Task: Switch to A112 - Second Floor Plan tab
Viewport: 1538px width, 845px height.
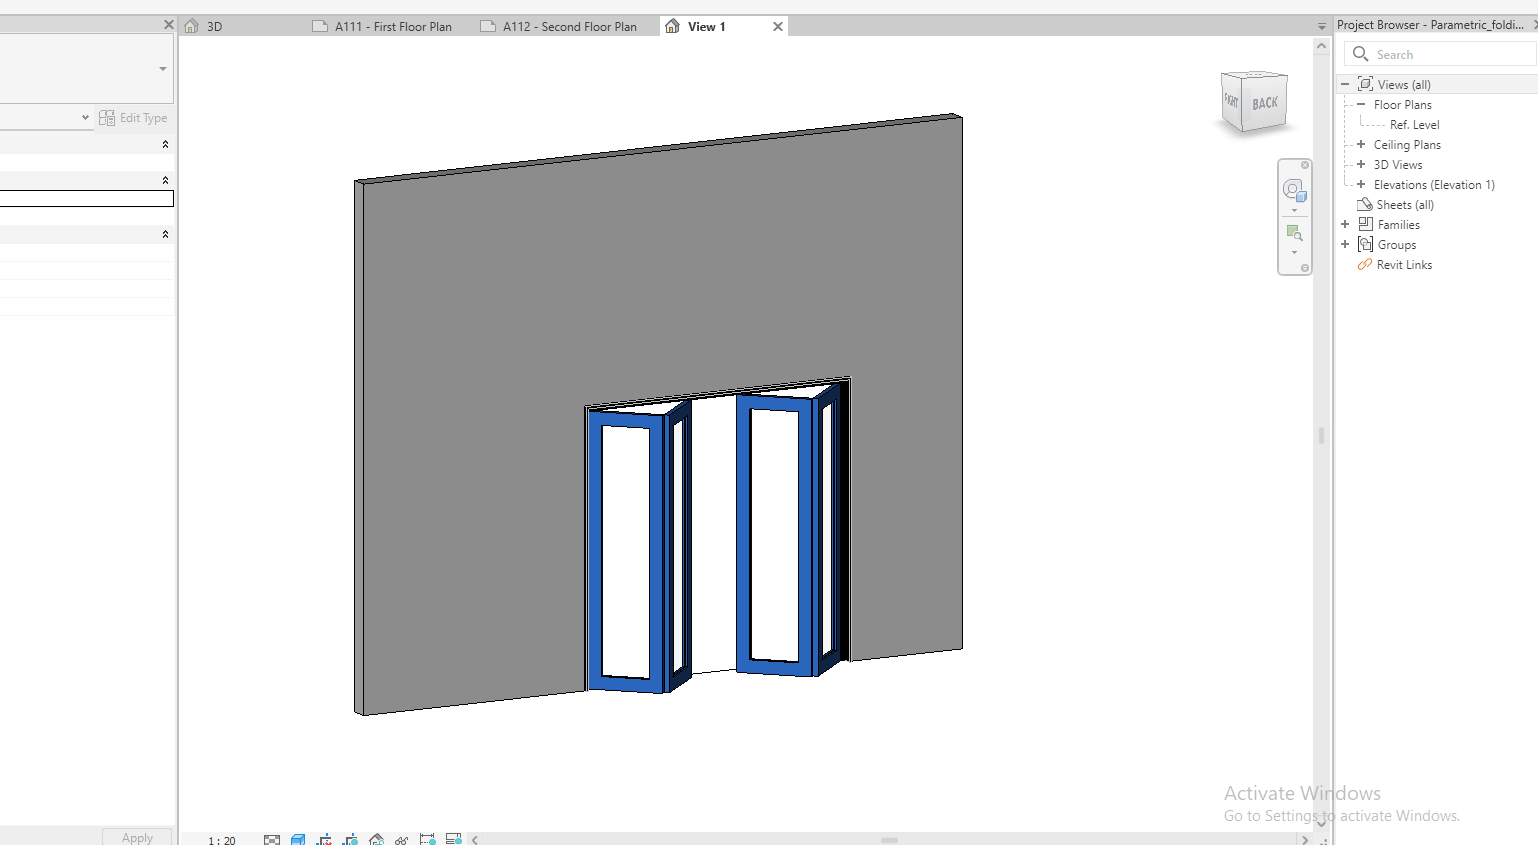Action: tap(569, 27)
